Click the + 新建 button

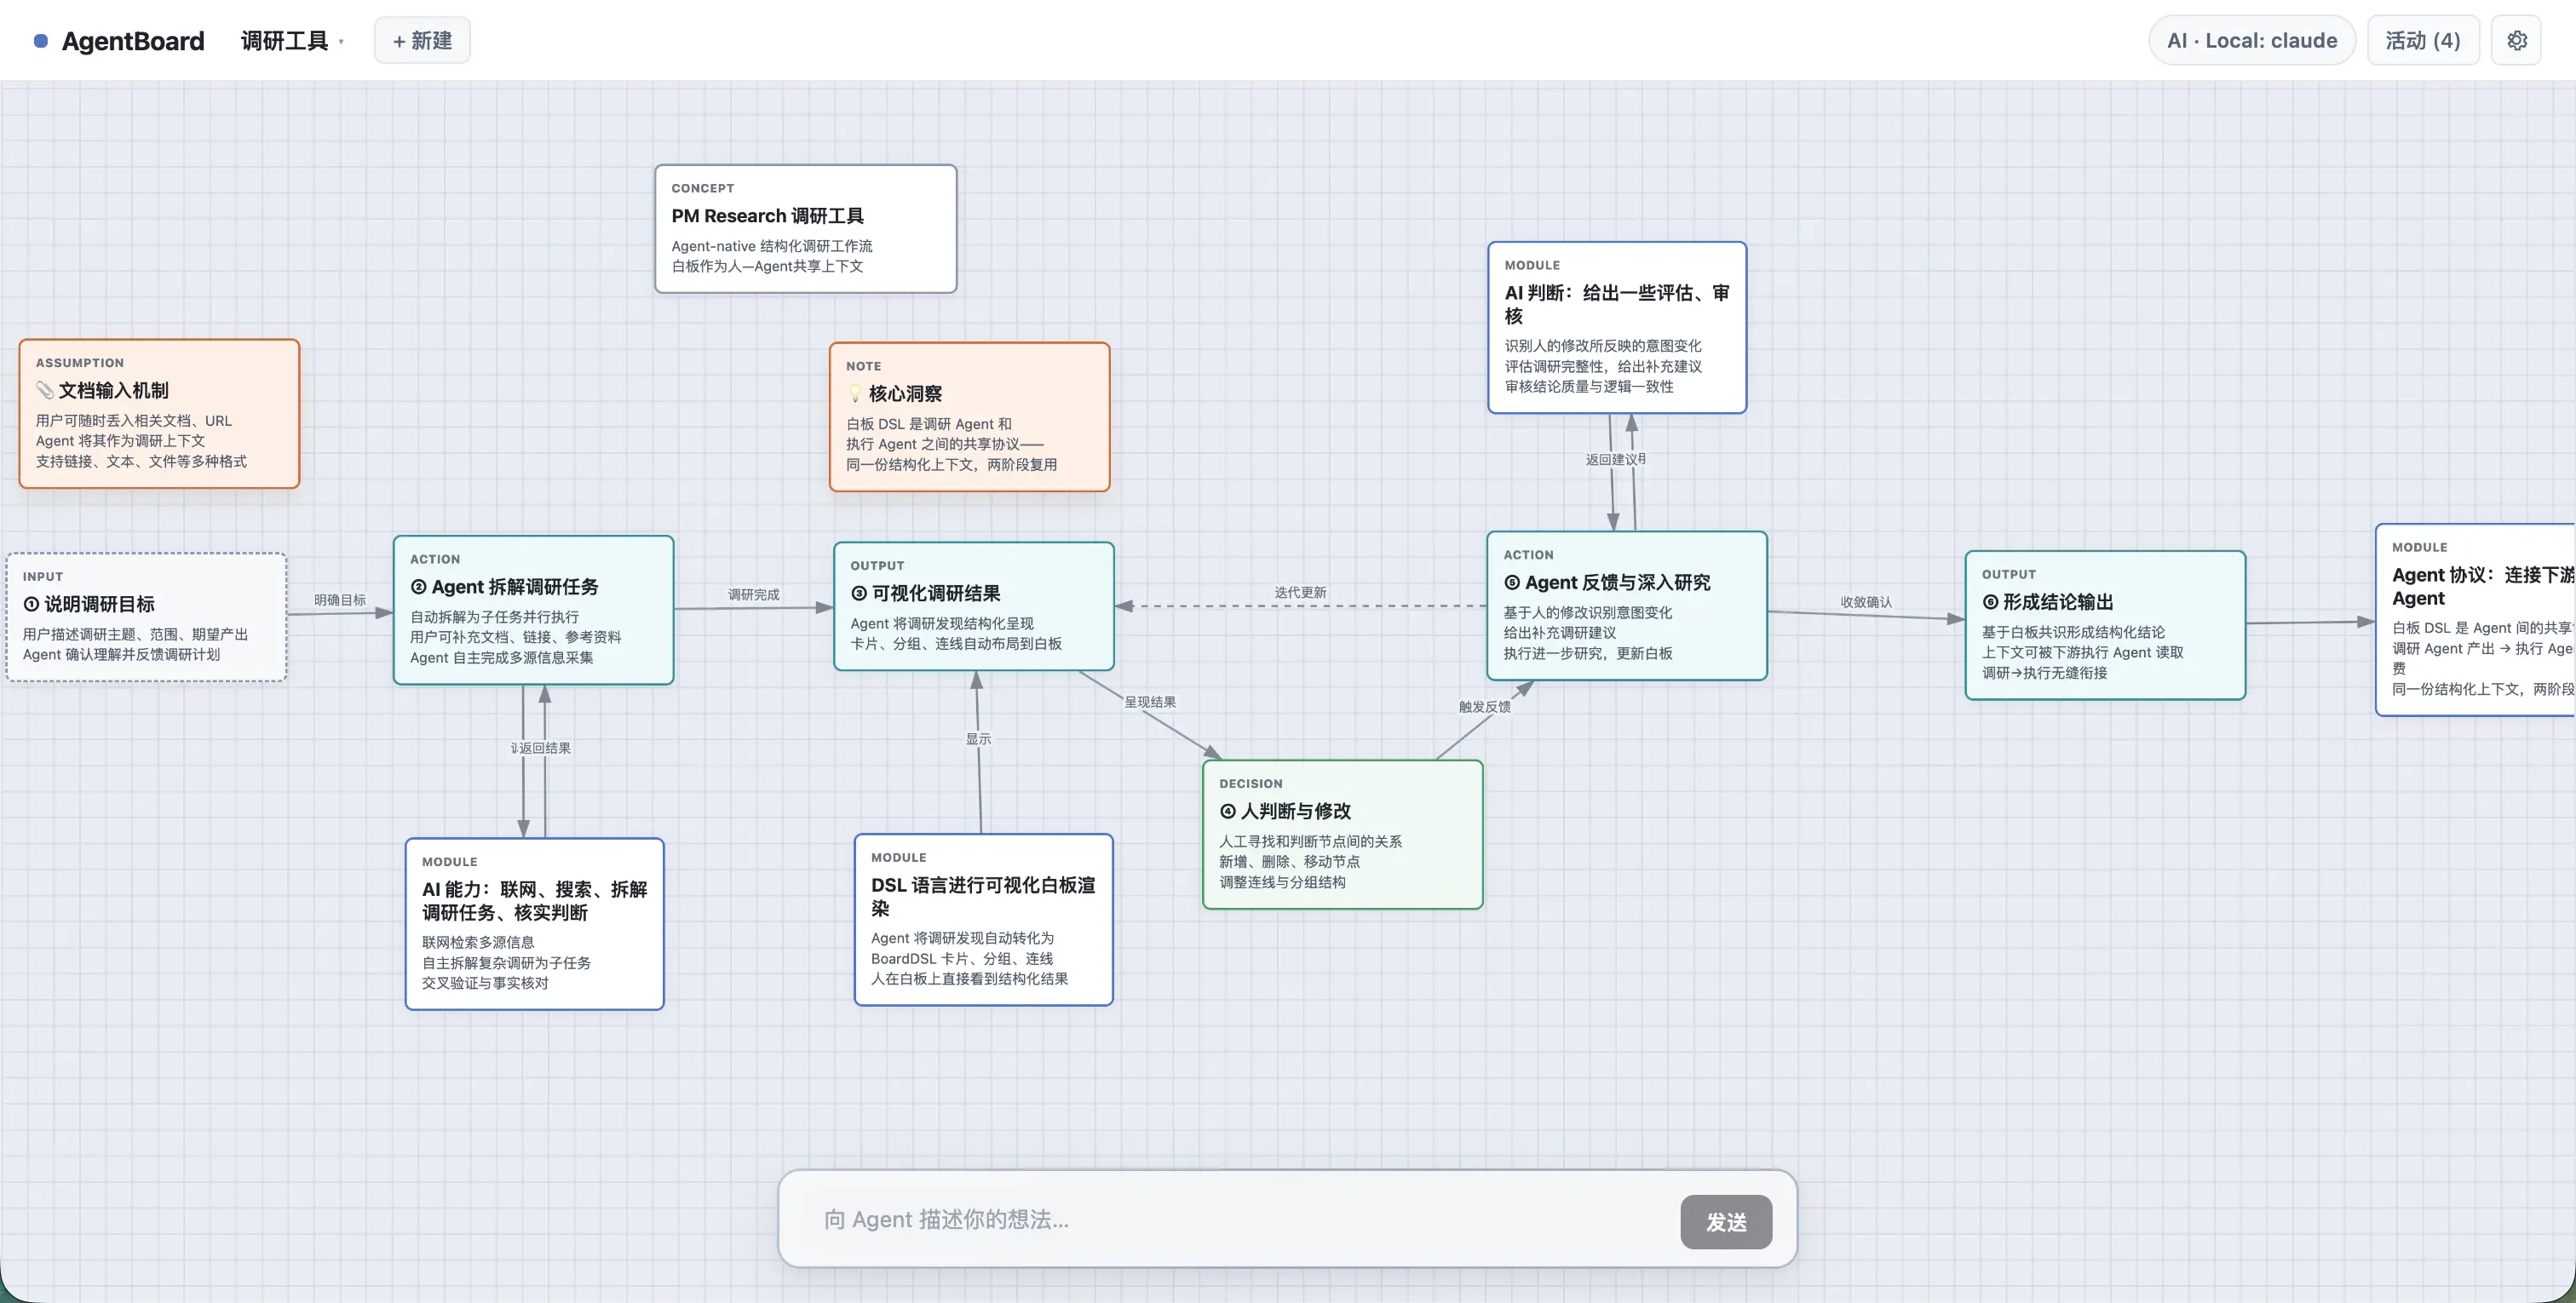coord(422,40)
